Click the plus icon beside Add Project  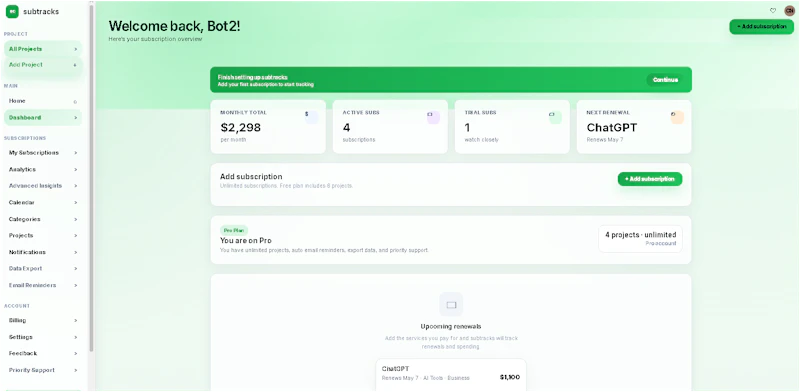pyautogui.click(x=75, y=65)
